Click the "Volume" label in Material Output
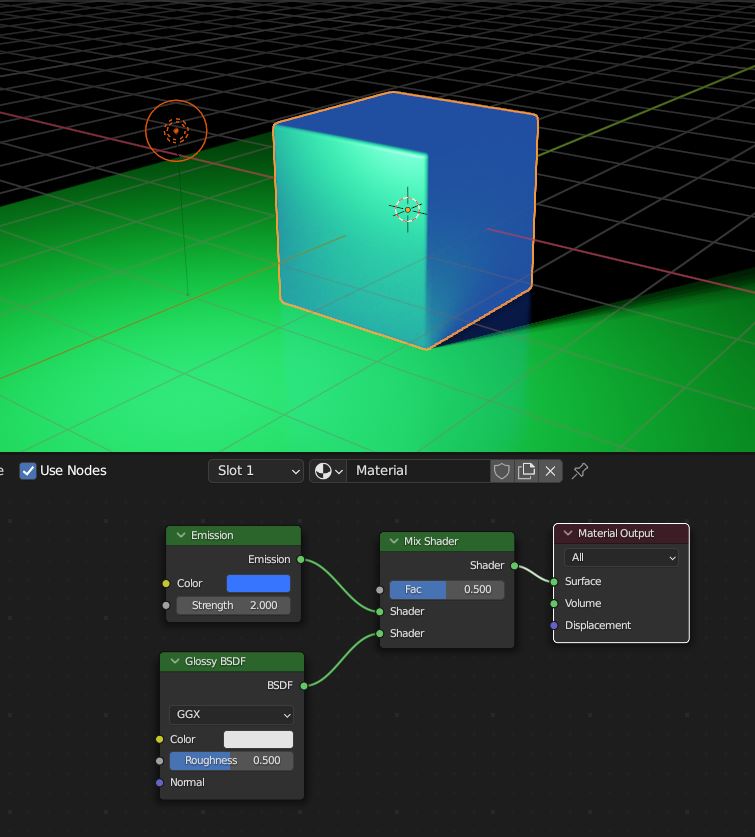The image size is (755, 837). pos(583,603)
